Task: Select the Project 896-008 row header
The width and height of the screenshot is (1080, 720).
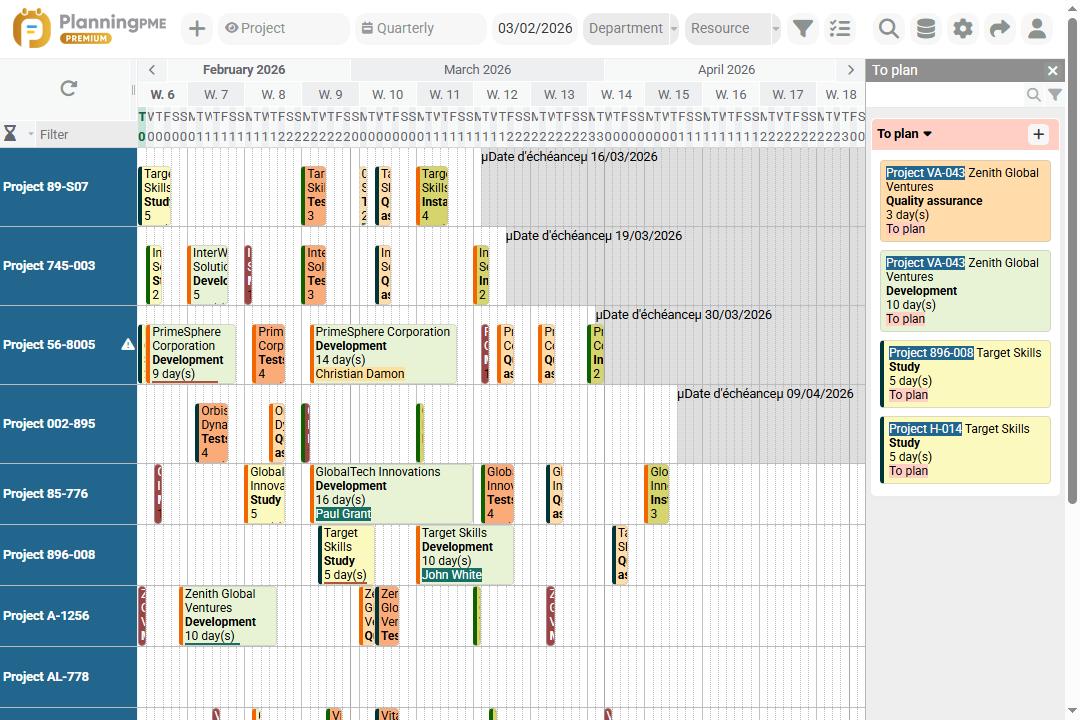Action: [68, 555]
